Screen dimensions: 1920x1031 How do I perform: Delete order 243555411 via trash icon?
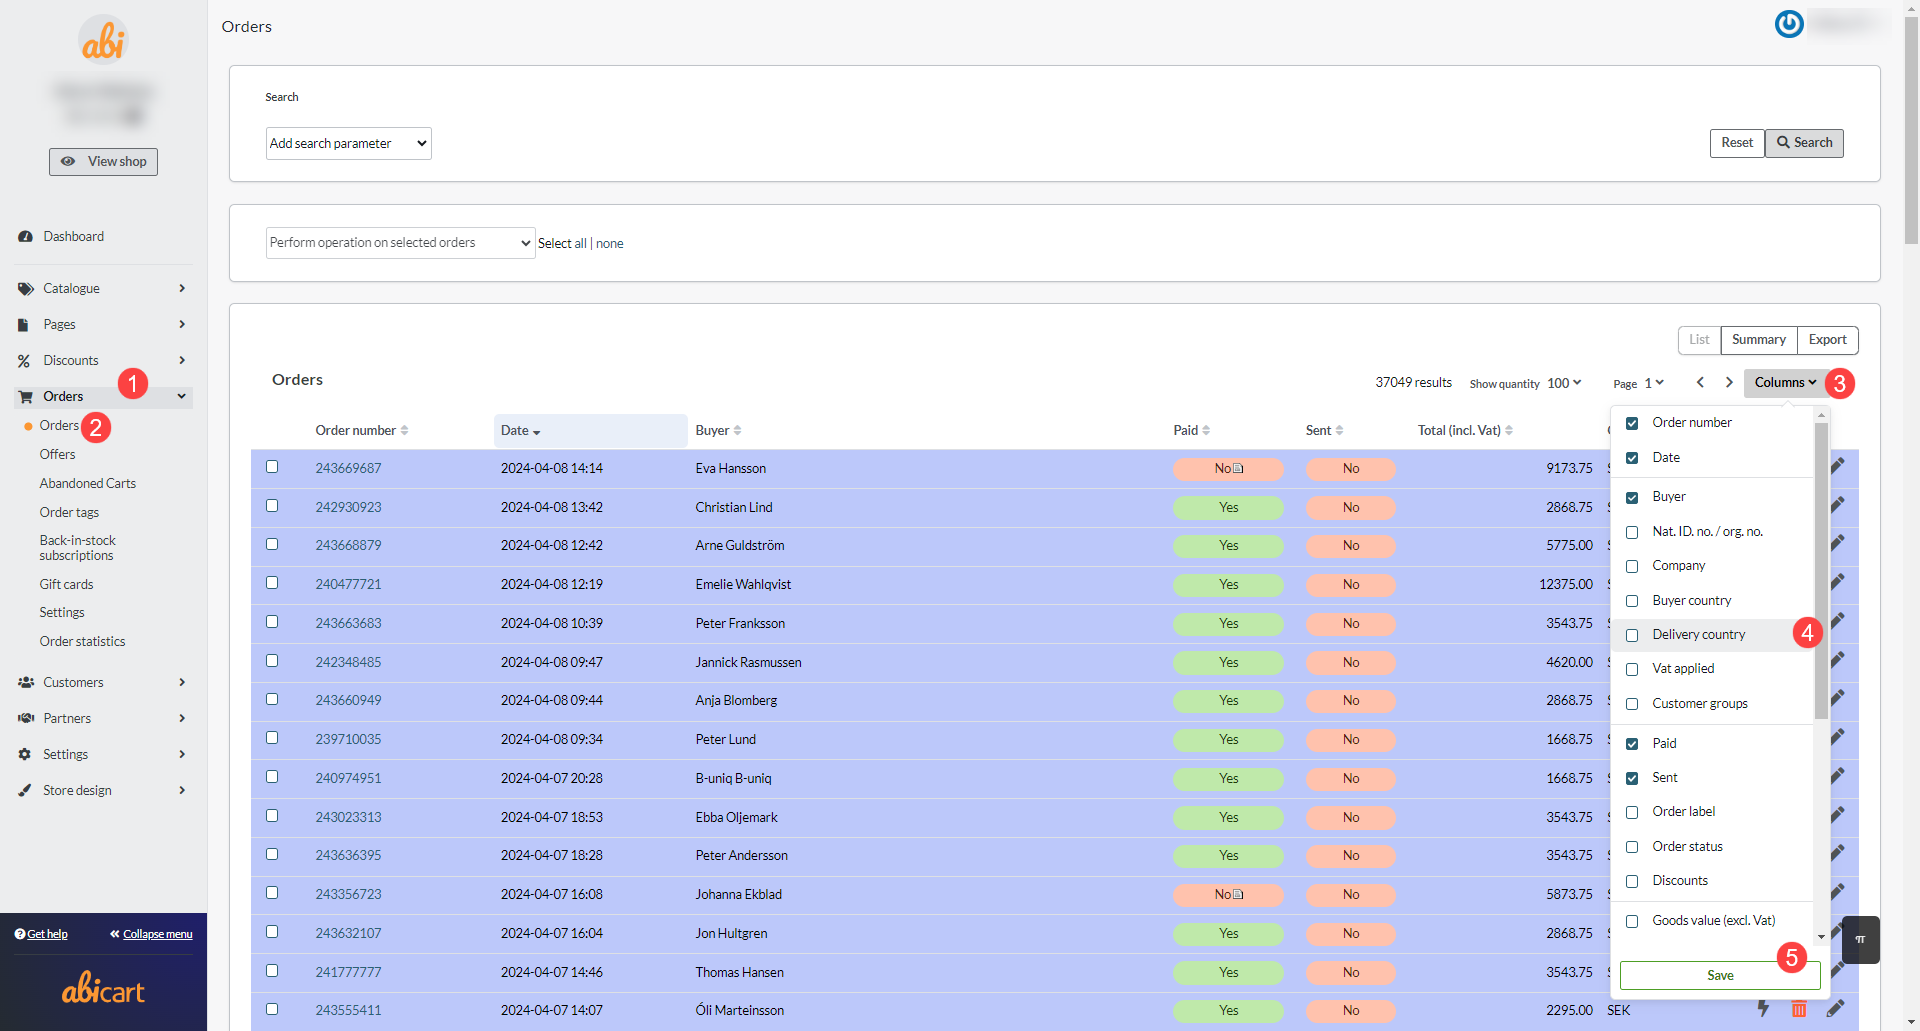1799,1009
